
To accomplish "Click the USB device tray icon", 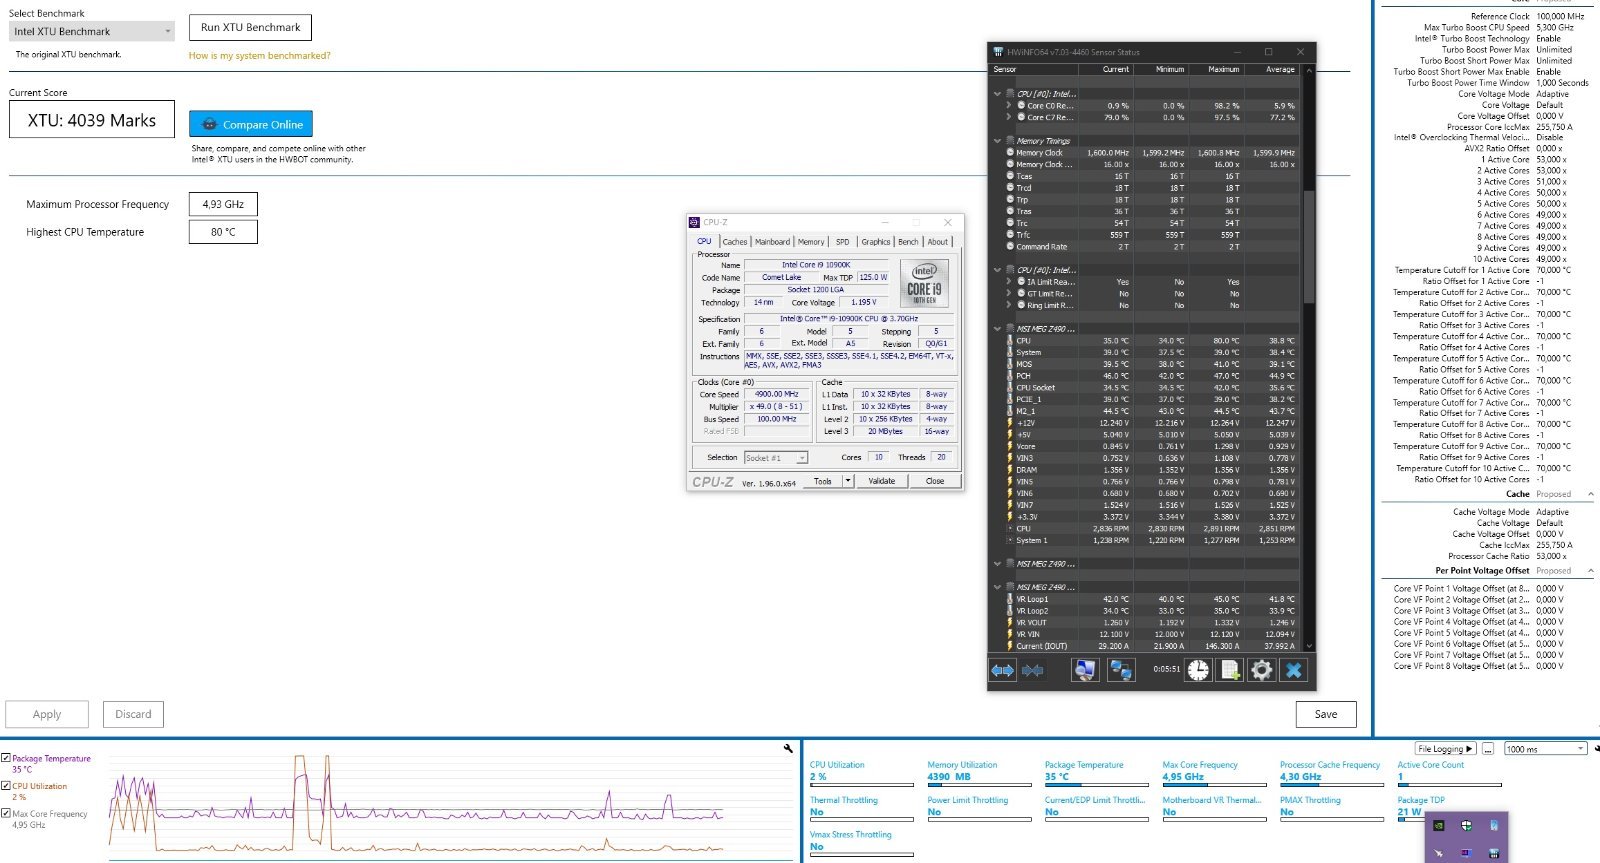I will pos(1494,826).
